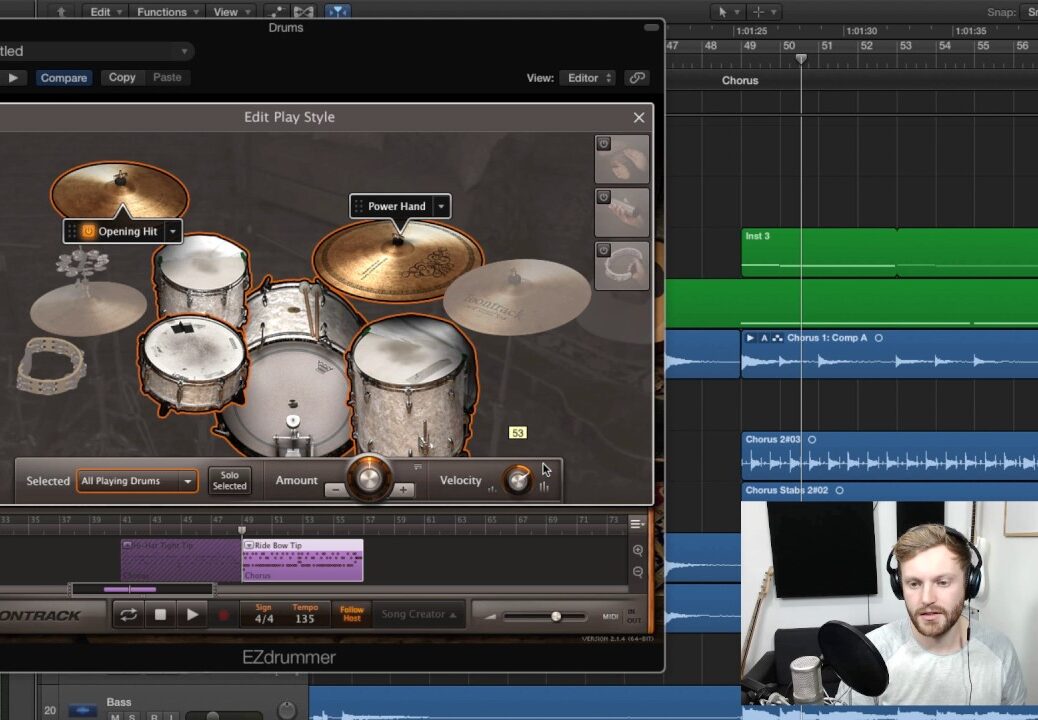Click the Paste button
Screen dimensions: 1038x720
coord(167,77)
